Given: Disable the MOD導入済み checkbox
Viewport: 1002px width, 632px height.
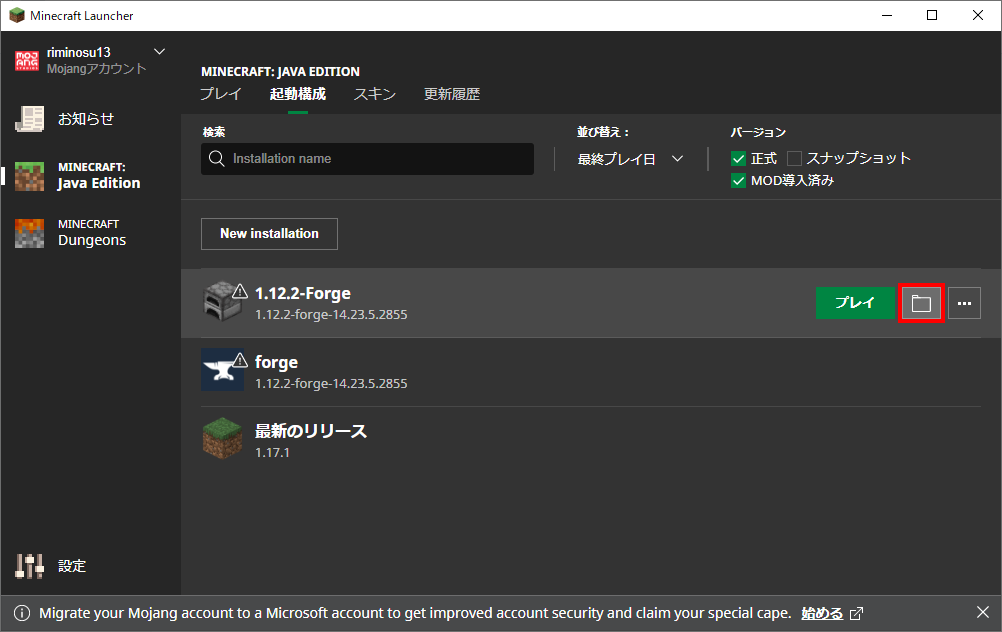Looking at the screenshot, I should coord(737,179).
